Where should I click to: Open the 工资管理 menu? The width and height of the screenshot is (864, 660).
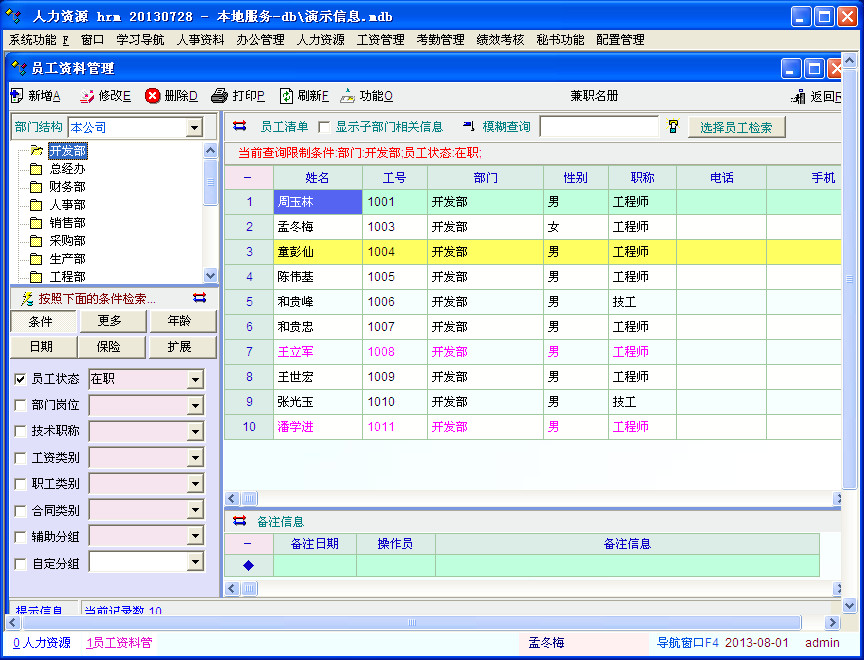(381, 40)
